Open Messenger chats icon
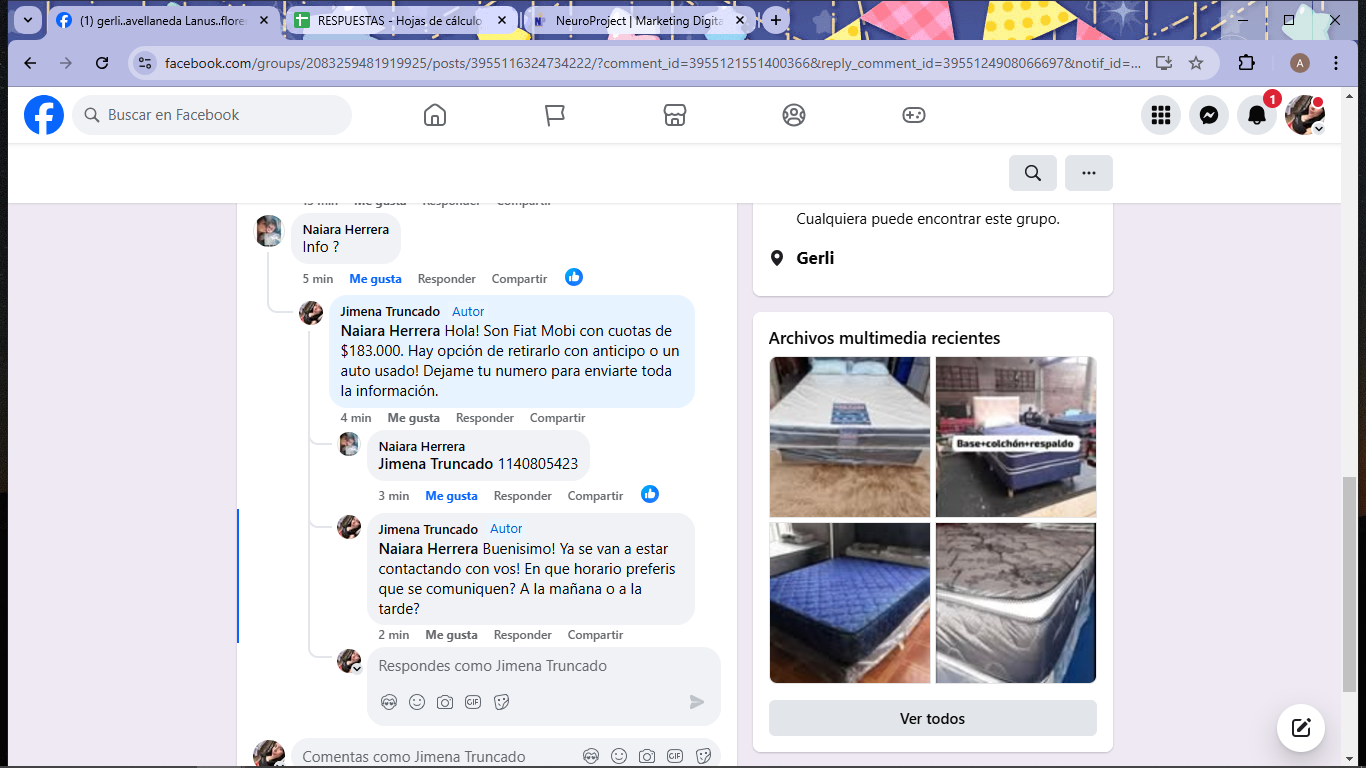This screenshot has height=768, width=1366. tap(1209, 115)
